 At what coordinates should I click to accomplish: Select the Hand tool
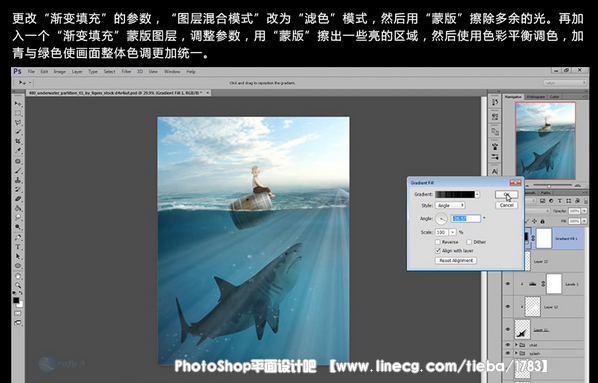(18, 276)
